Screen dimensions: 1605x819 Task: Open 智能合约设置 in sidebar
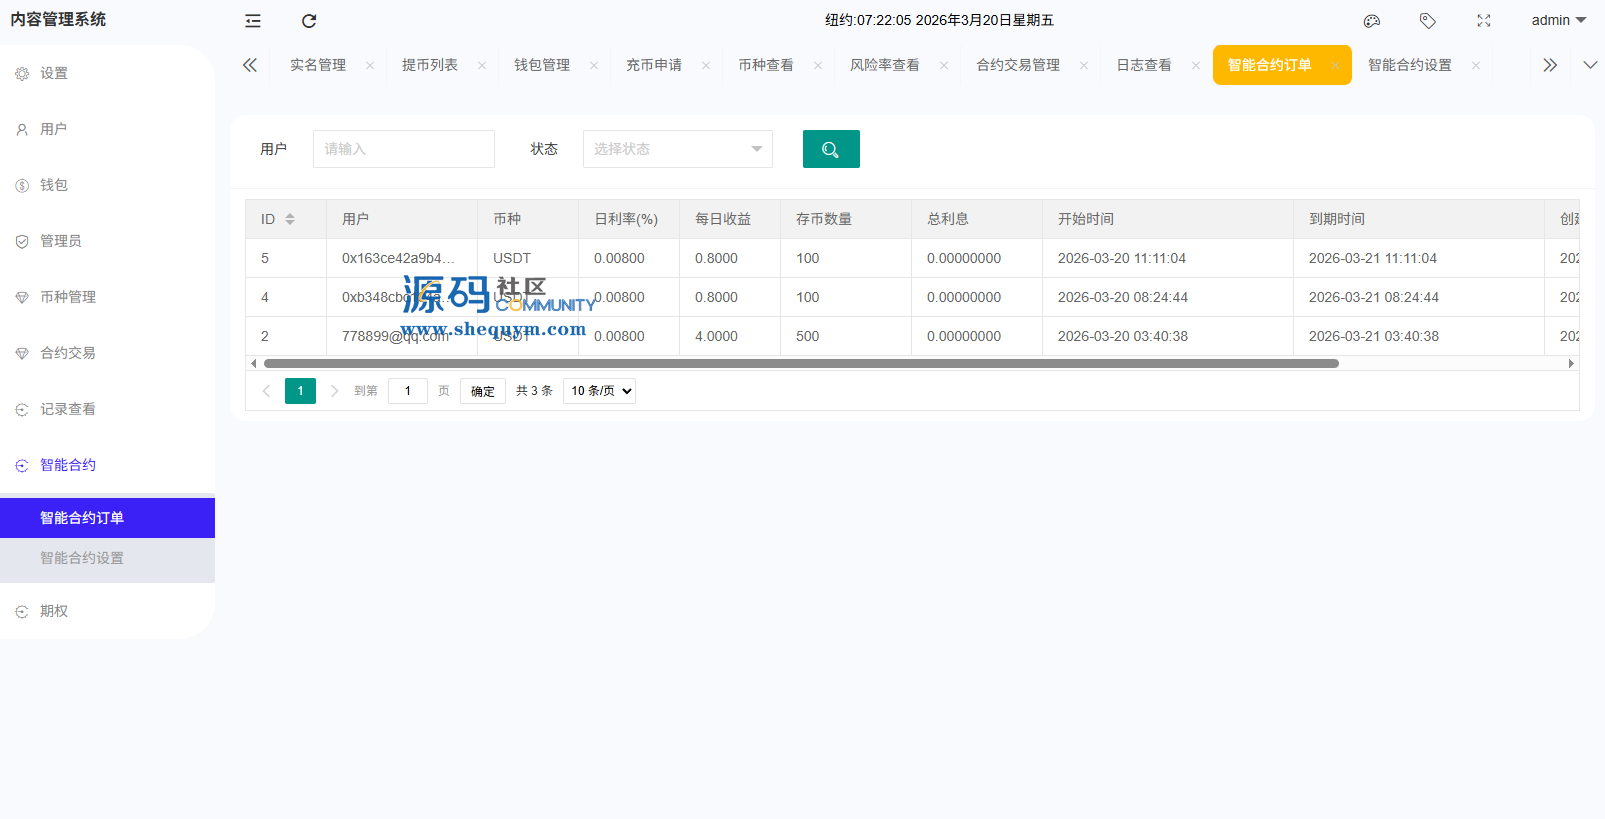(82, 558)
